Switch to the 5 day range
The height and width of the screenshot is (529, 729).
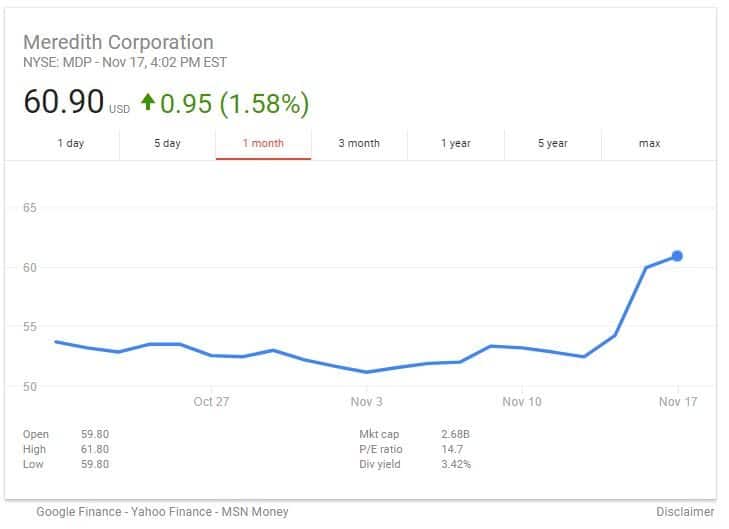(x=167, y=143)
